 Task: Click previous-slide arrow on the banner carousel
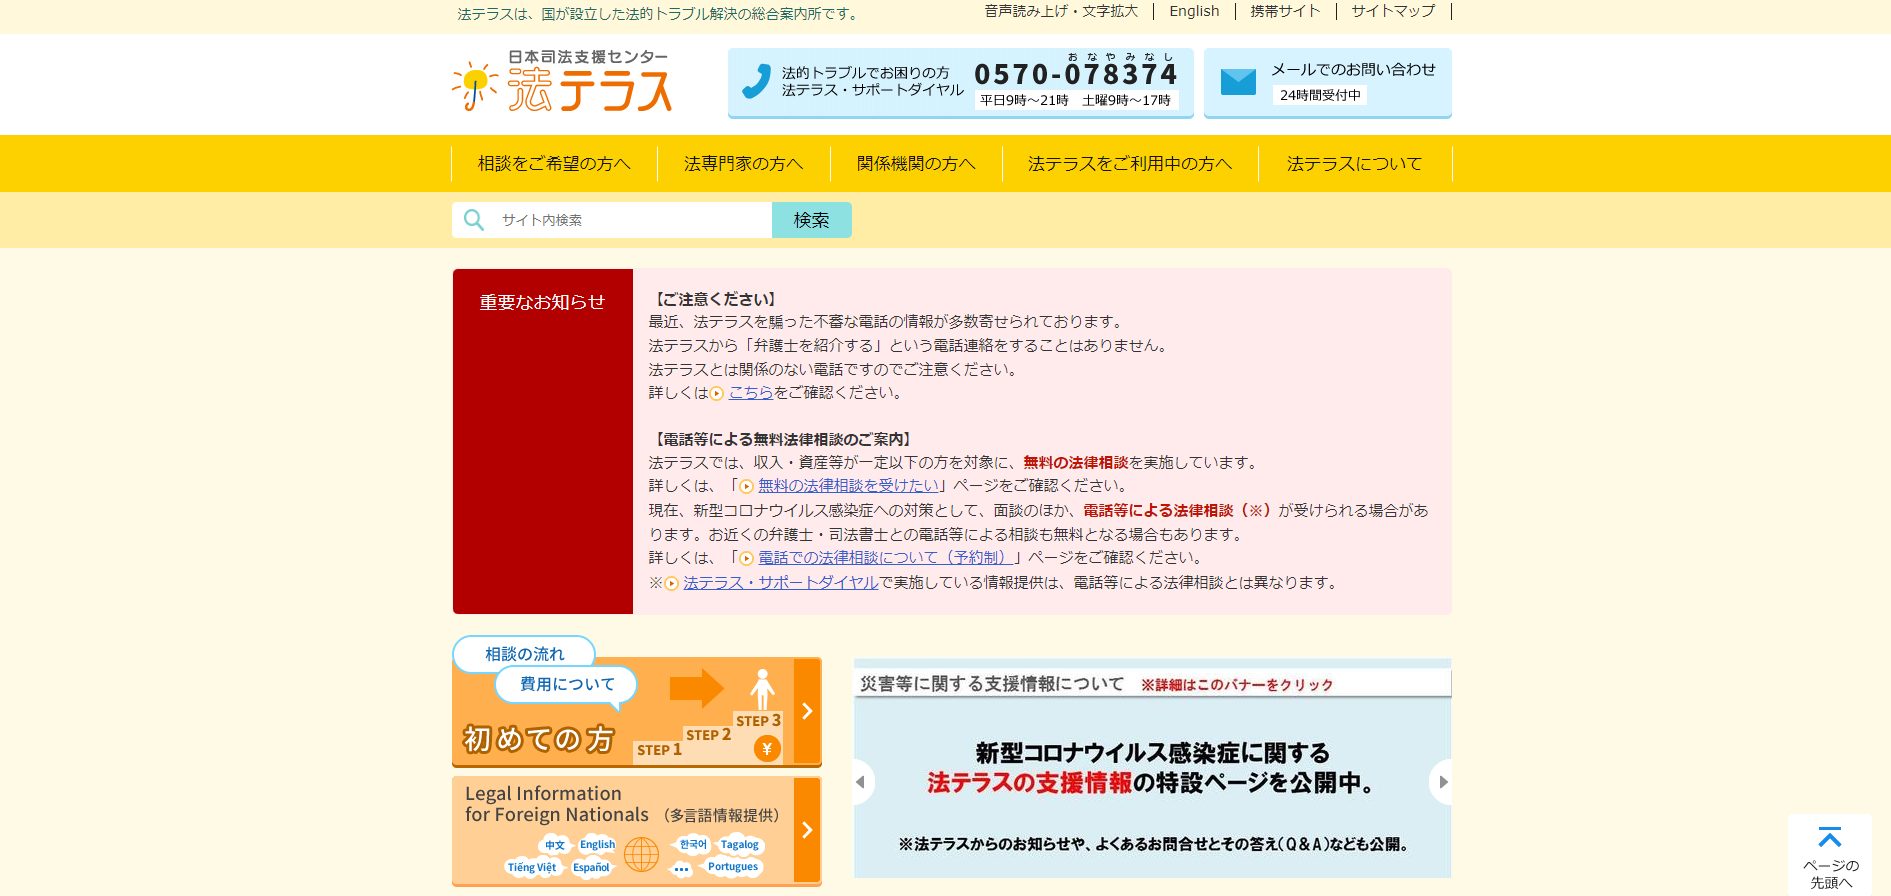pyautogui.click(x=861, y=782)
